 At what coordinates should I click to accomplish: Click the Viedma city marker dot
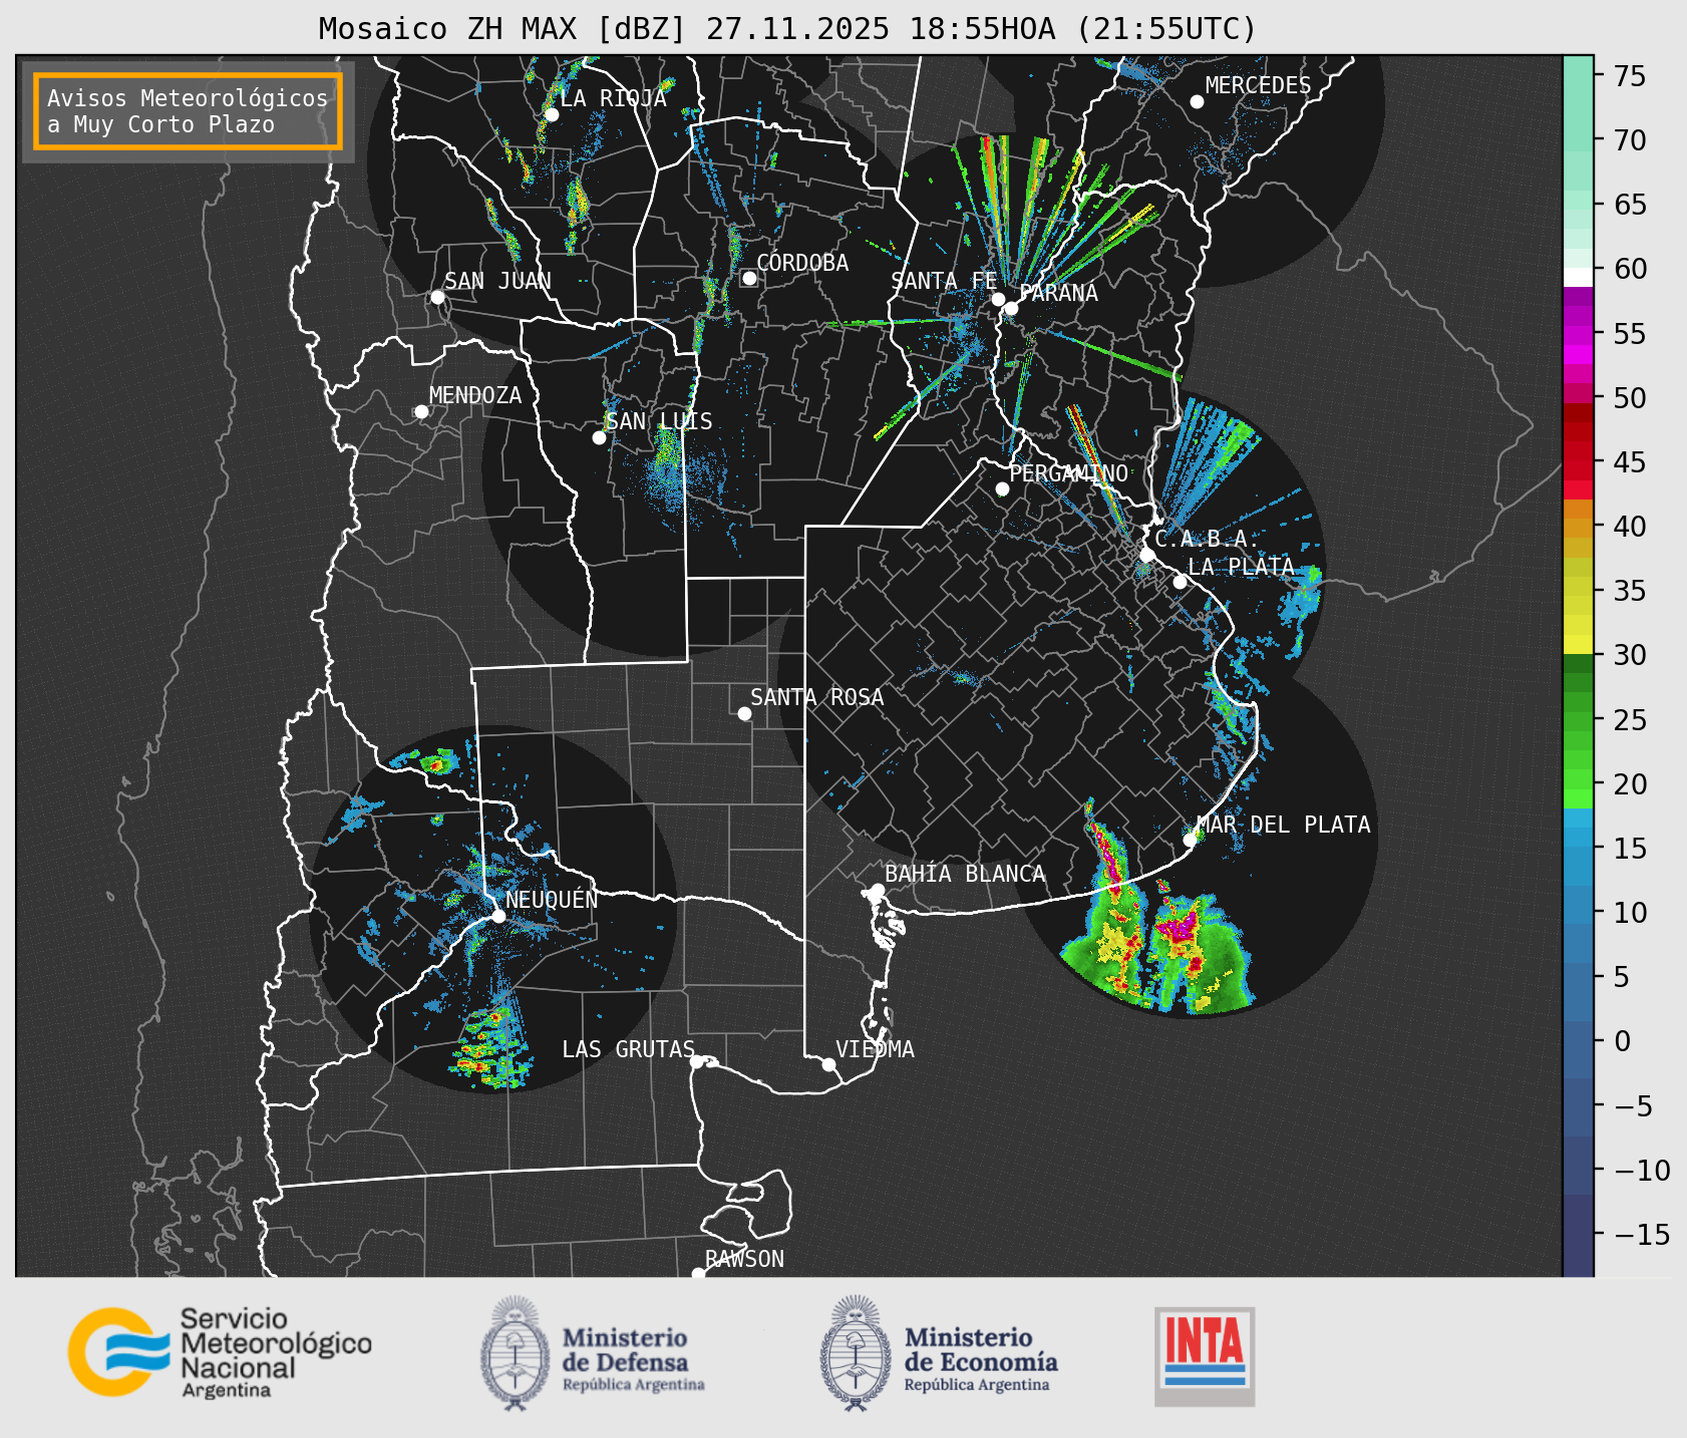(x=828, y=1064)
